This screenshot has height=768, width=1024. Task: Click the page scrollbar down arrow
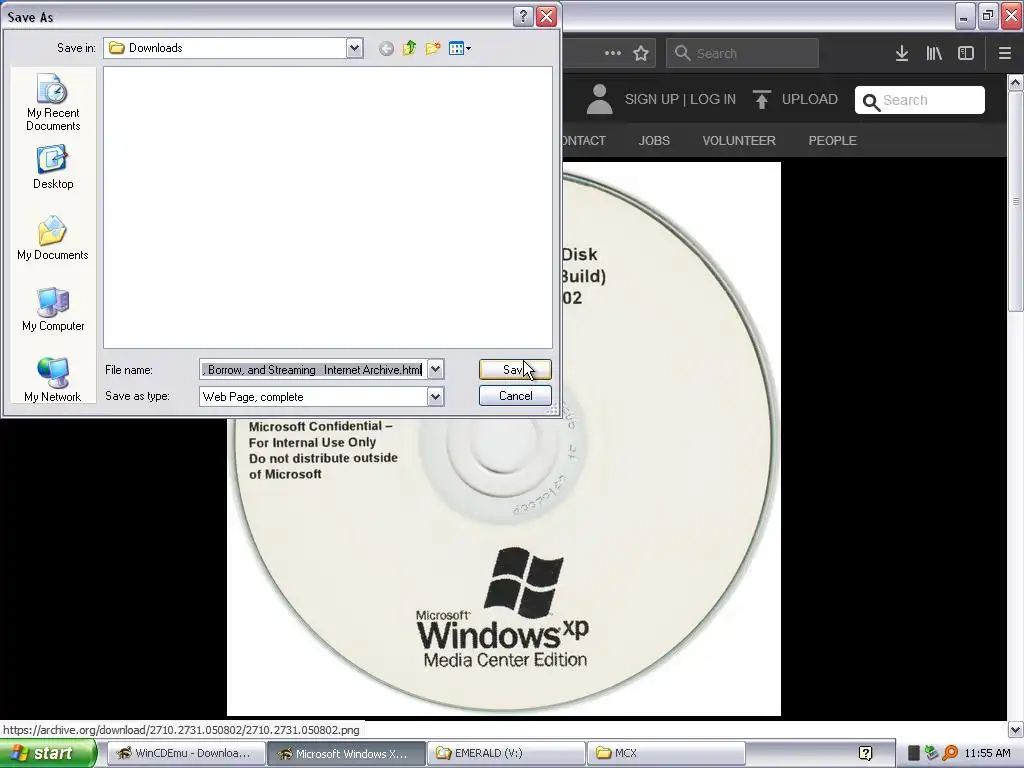click(1016, 729)
